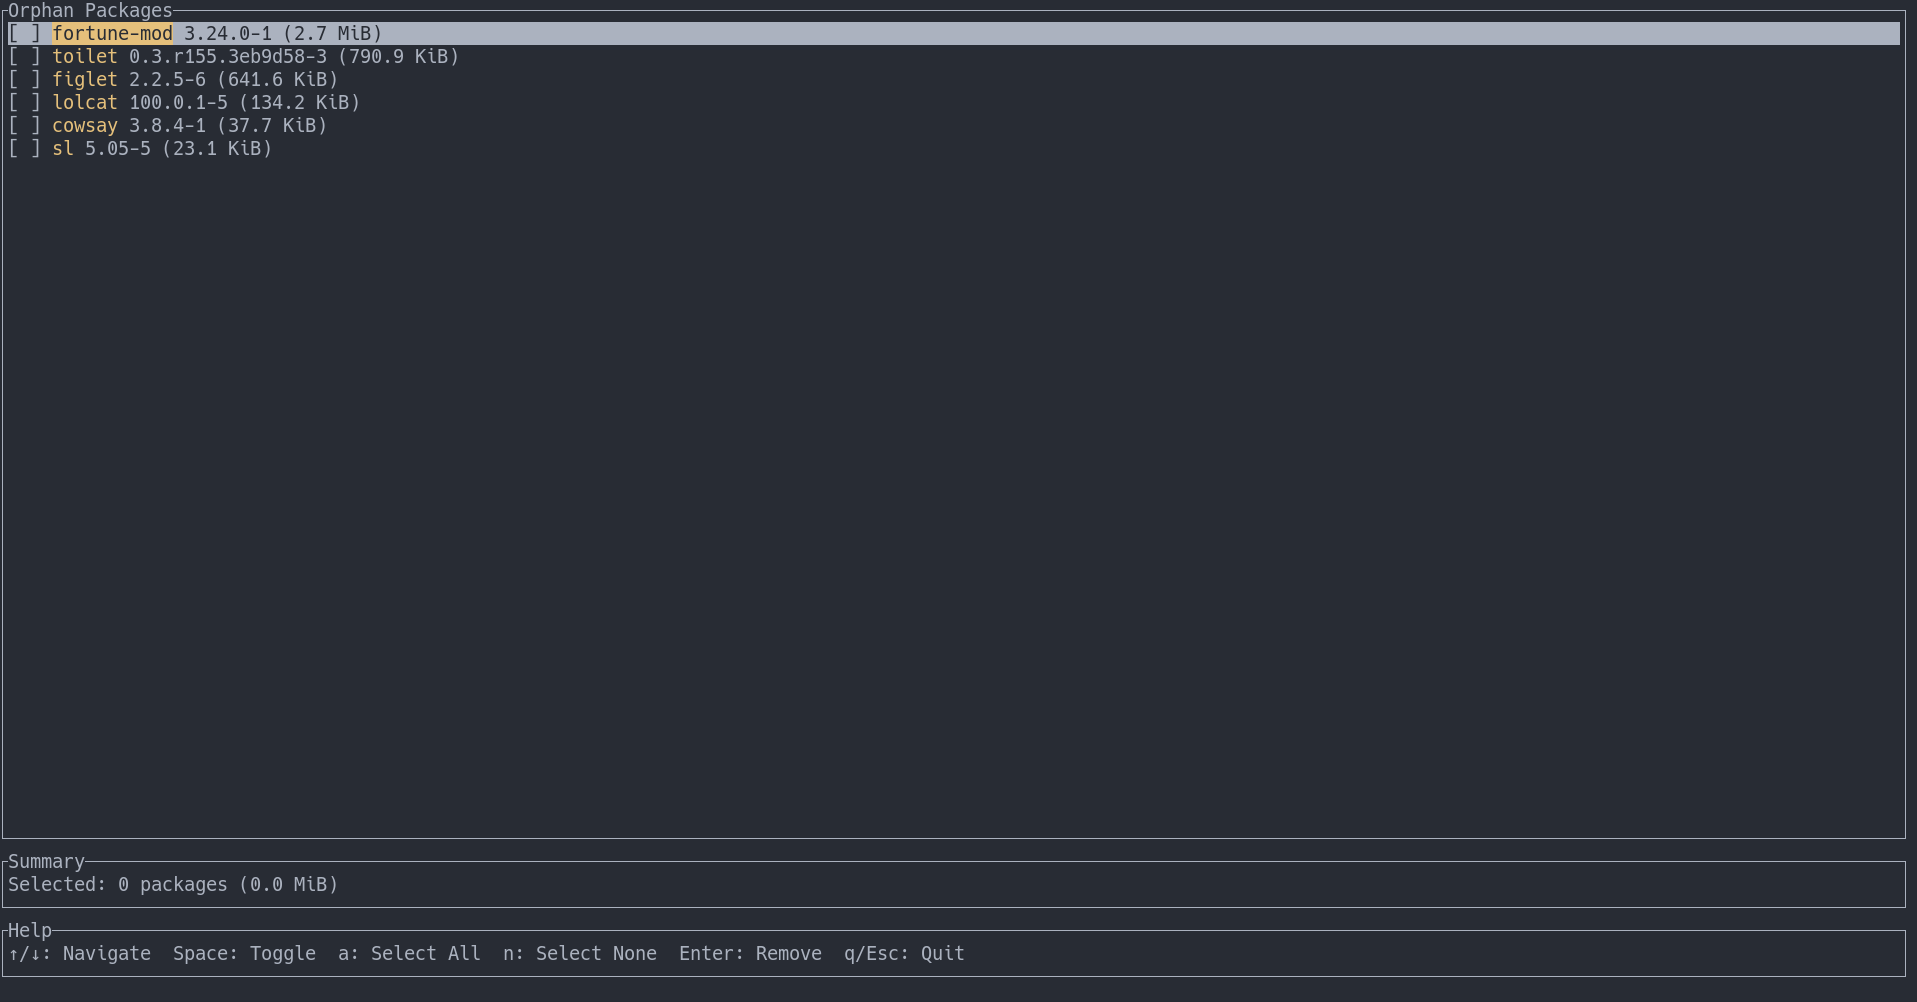
Task: Click the q/Esc: Quit hint
Action: (904, 954)
